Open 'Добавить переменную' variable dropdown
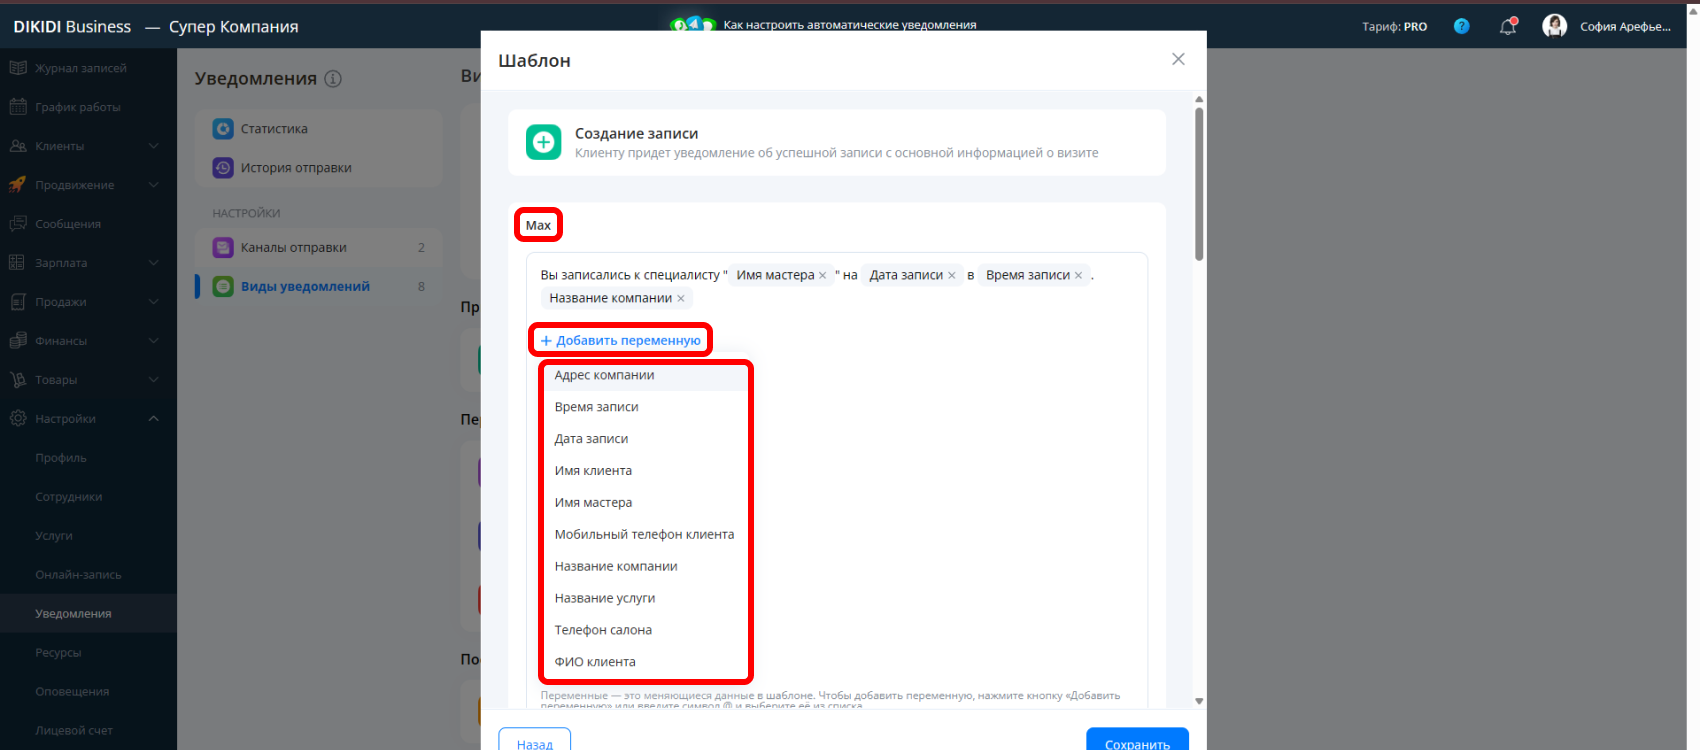The width and height of the screenshot is (1700, 750). 620,340
